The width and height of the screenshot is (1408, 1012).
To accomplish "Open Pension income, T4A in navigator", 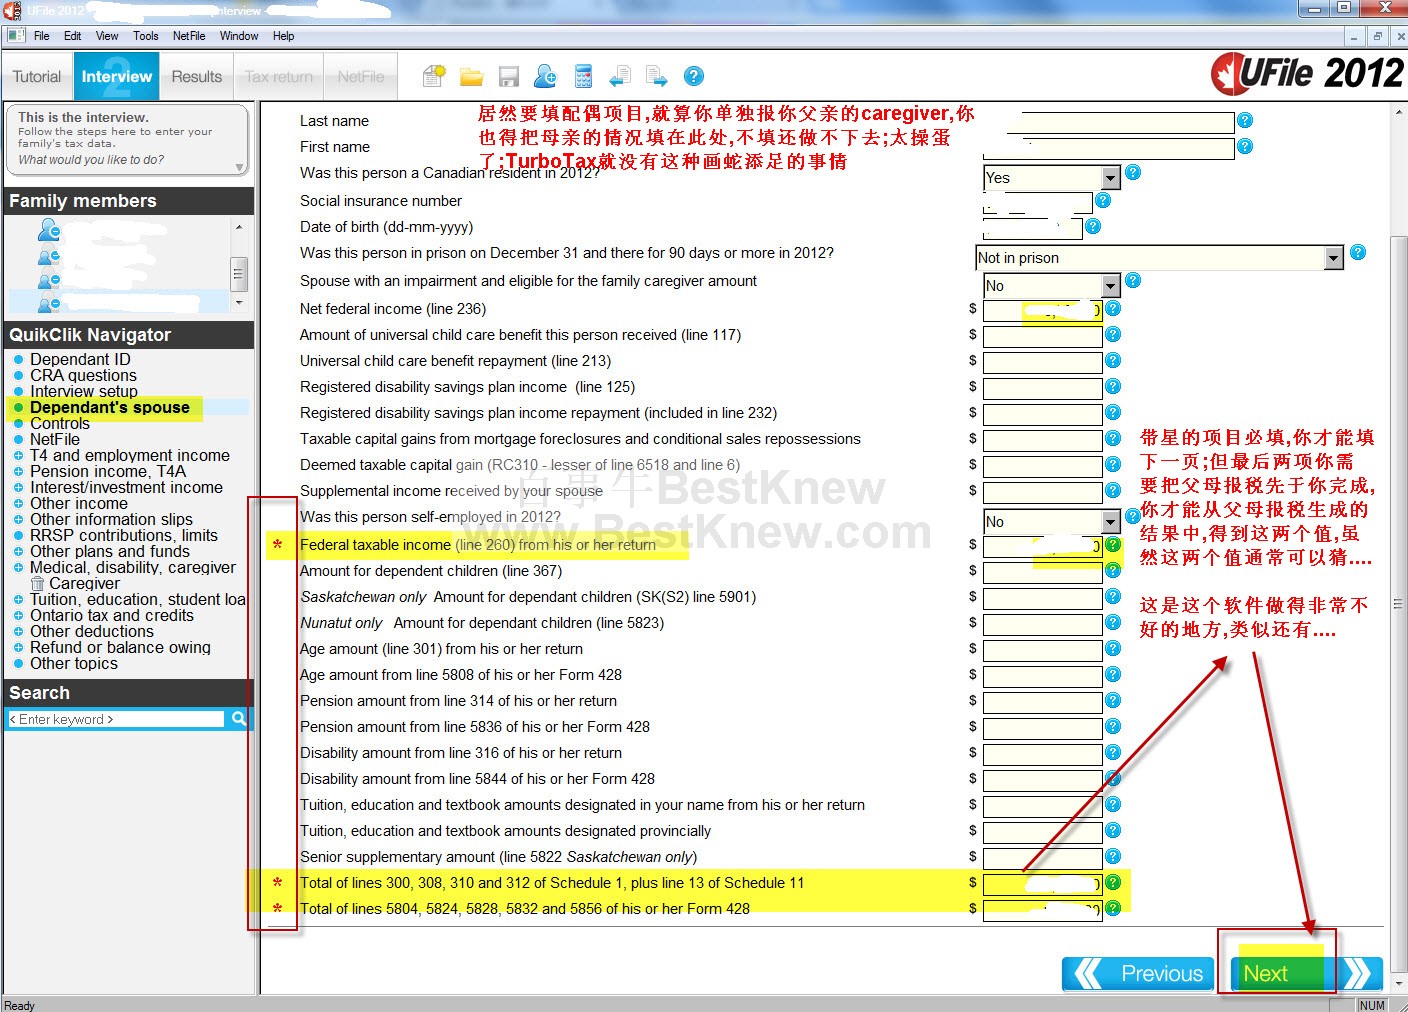I will [108, 472].
